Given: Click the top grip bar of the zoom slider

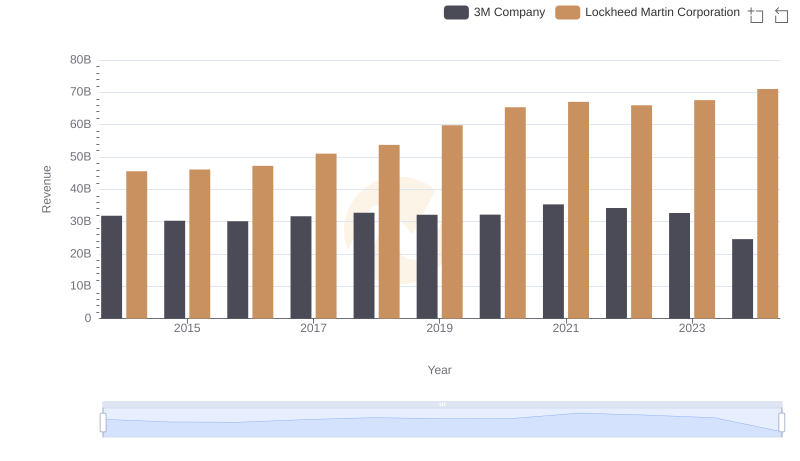Looking at the screenshot, I should click(x=442, y=404).
